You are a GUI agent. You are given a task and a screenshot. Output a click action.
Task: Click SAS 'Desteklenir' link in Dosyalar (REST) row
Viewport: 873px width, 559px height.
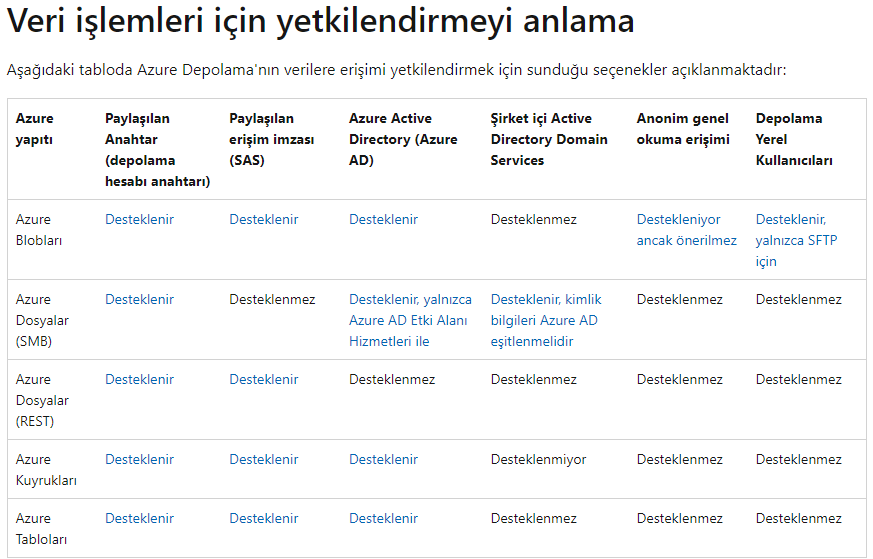pyautogui.click(x=263, y=379)
